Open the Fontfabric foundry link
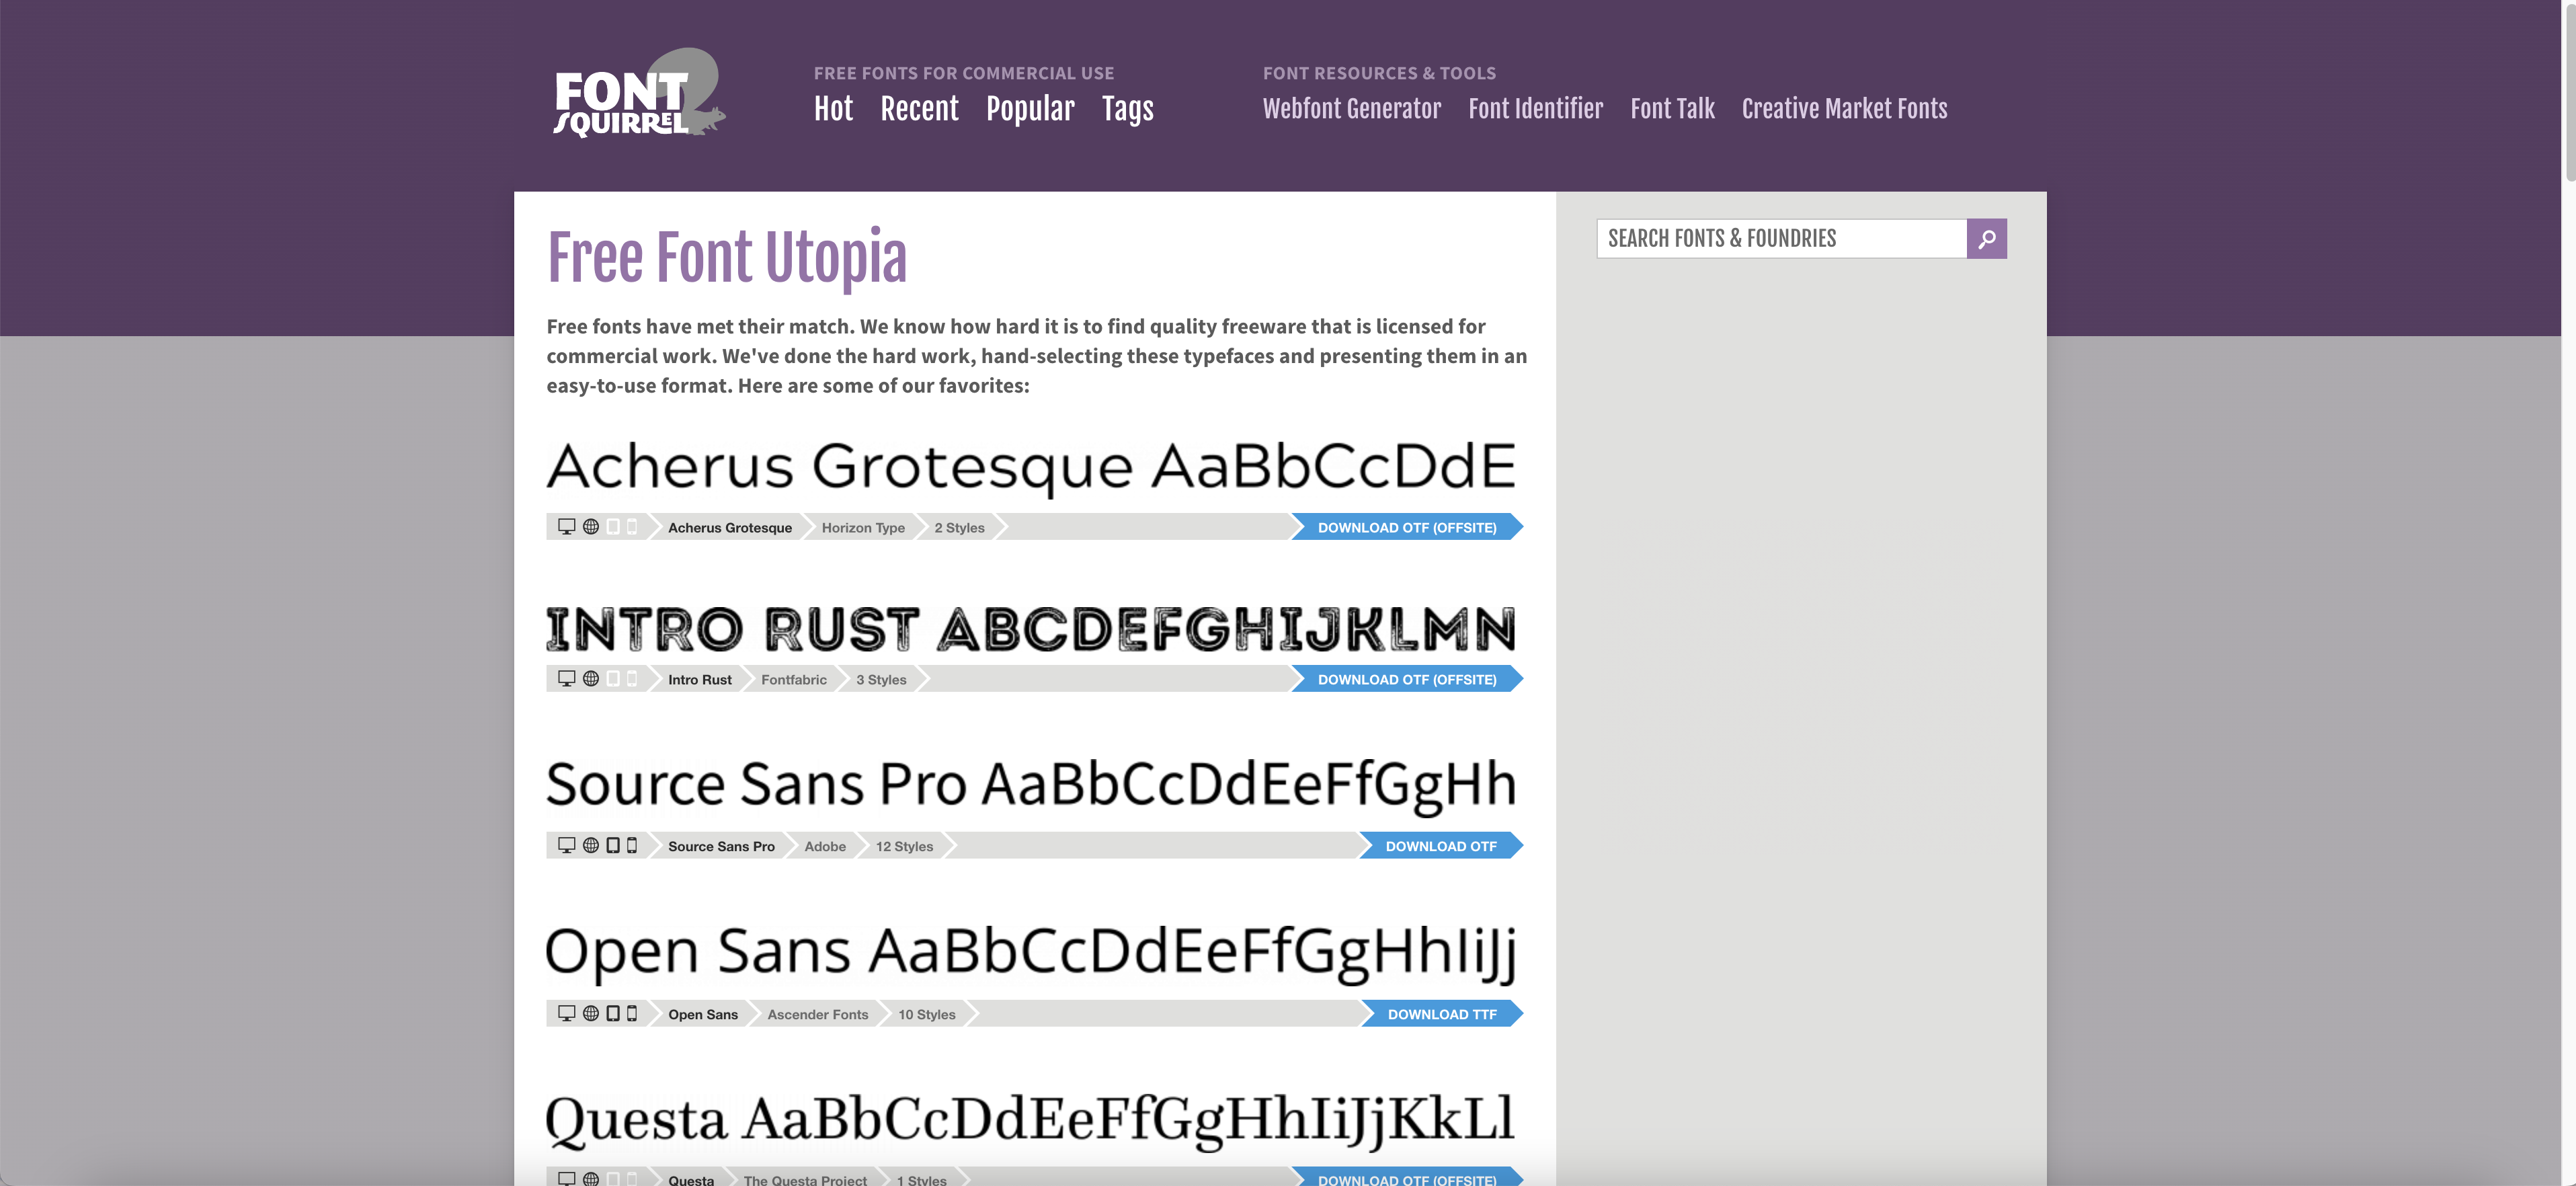The image size is (2576, 1186). (794, 680)
